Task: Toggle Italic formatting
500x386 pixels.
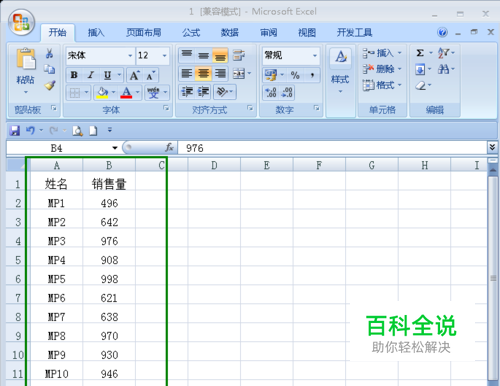Action: tap(91, 75)
